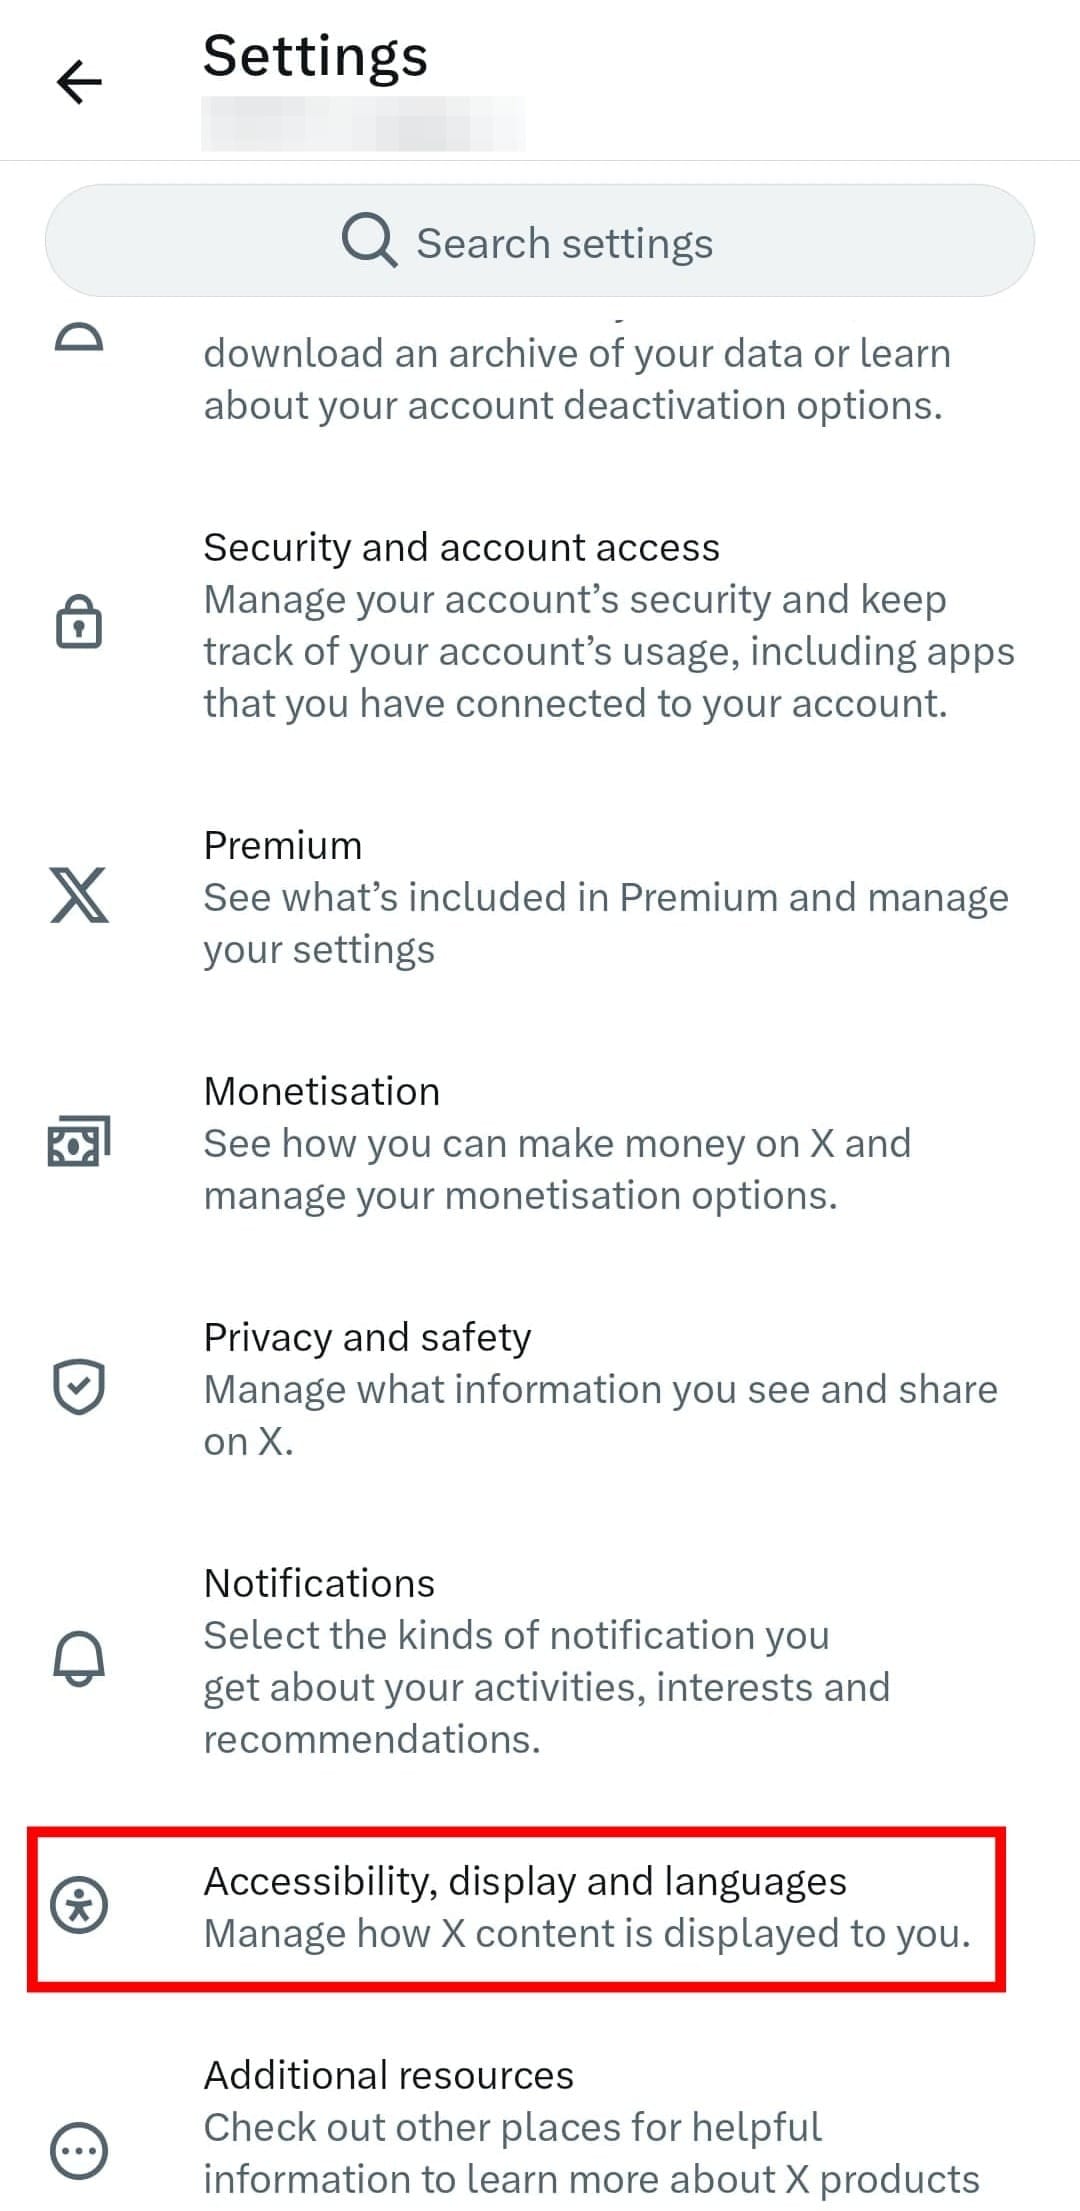
Task: Tap the Monetisation banknote icon
Action: [x=79, y=1141]
